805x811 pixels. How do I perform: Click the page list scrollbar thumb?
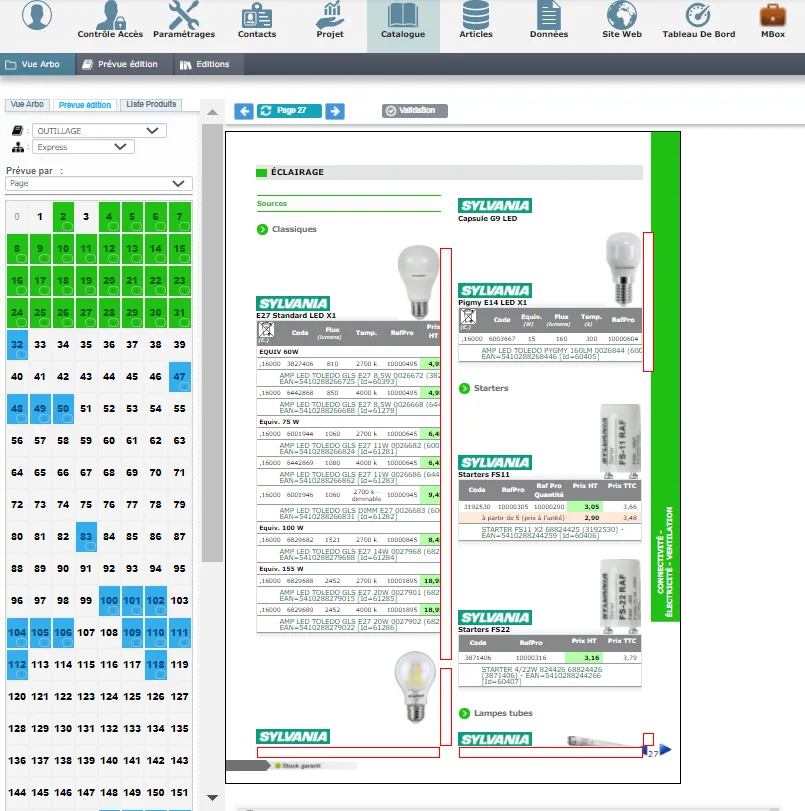[212, 343]
